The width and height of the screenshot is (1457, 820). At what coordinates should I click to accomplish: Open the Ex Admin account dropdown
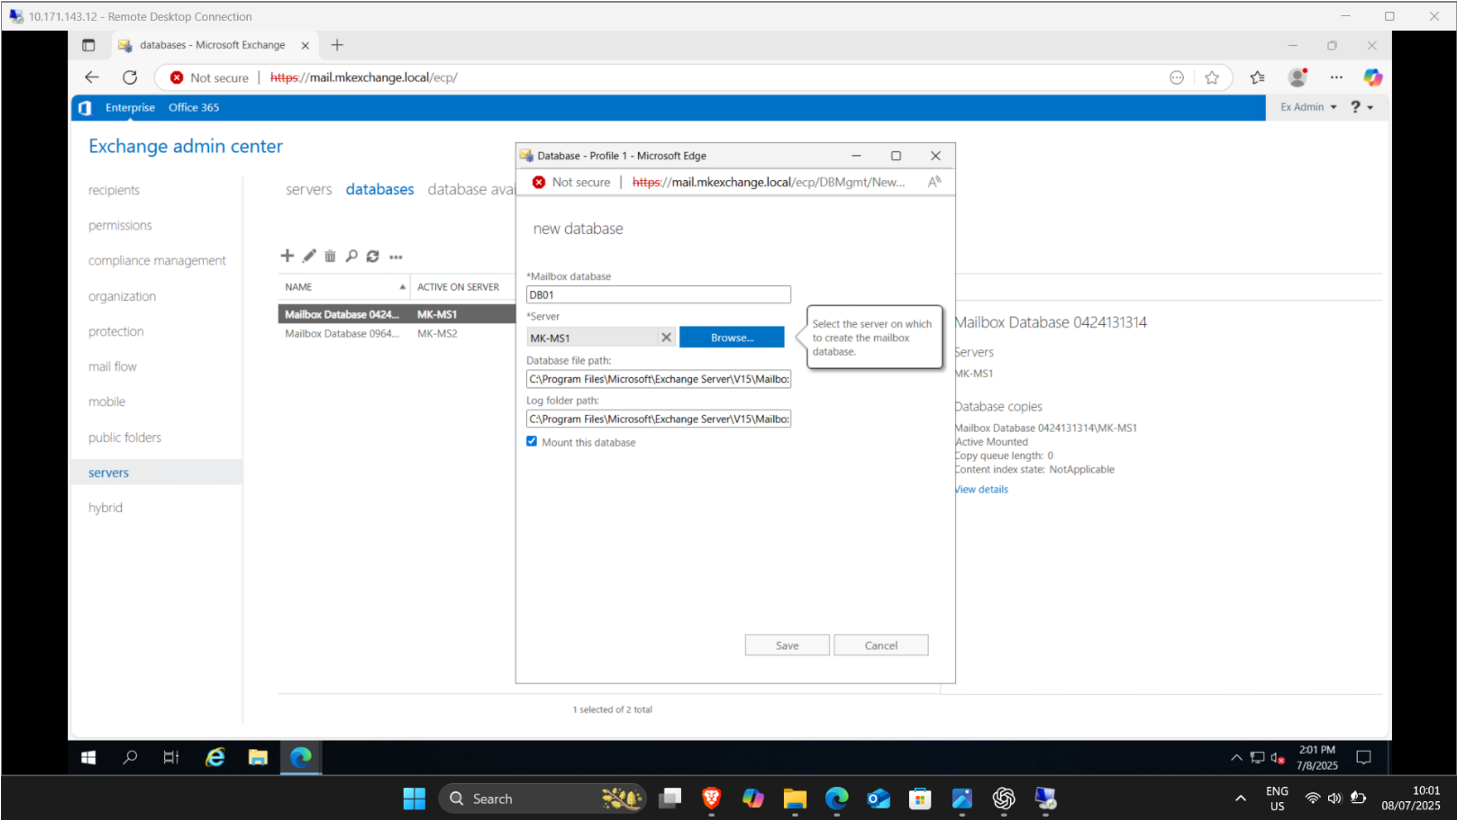(1307, 107)
